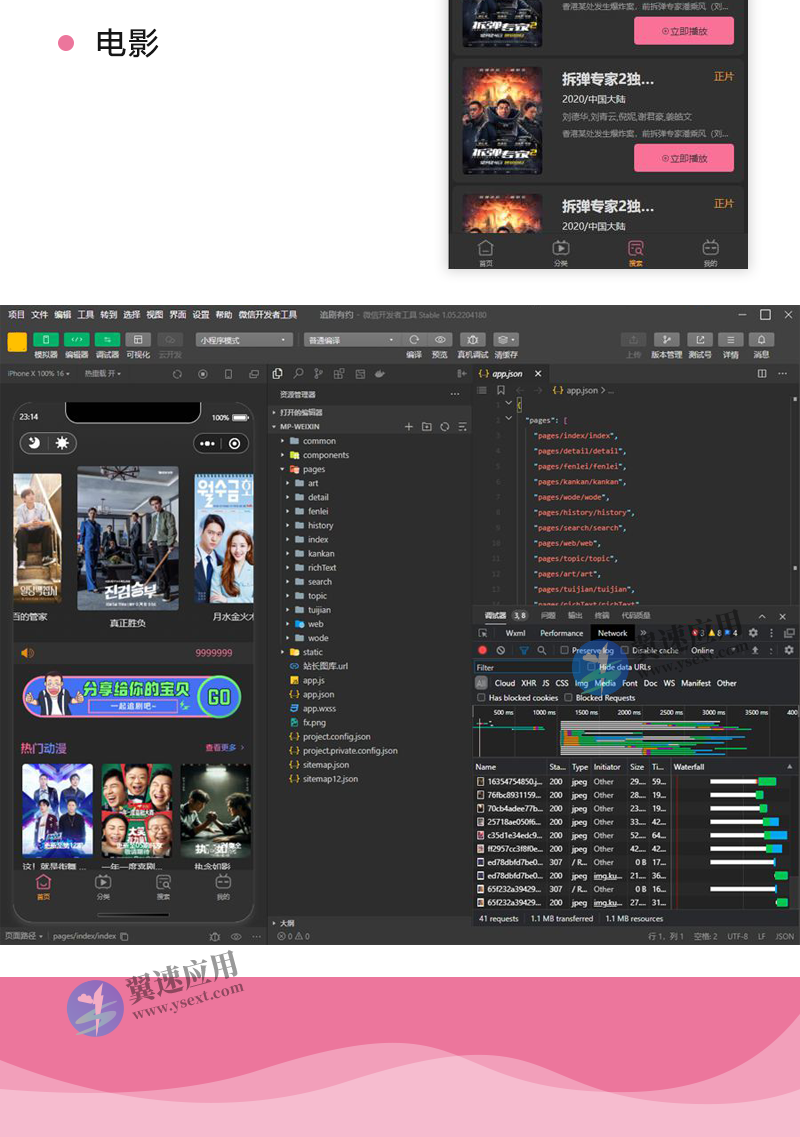Open the 编辑器 code editor icon
The height and width of the screenshot is (1137, 800).
coord(77,340)
